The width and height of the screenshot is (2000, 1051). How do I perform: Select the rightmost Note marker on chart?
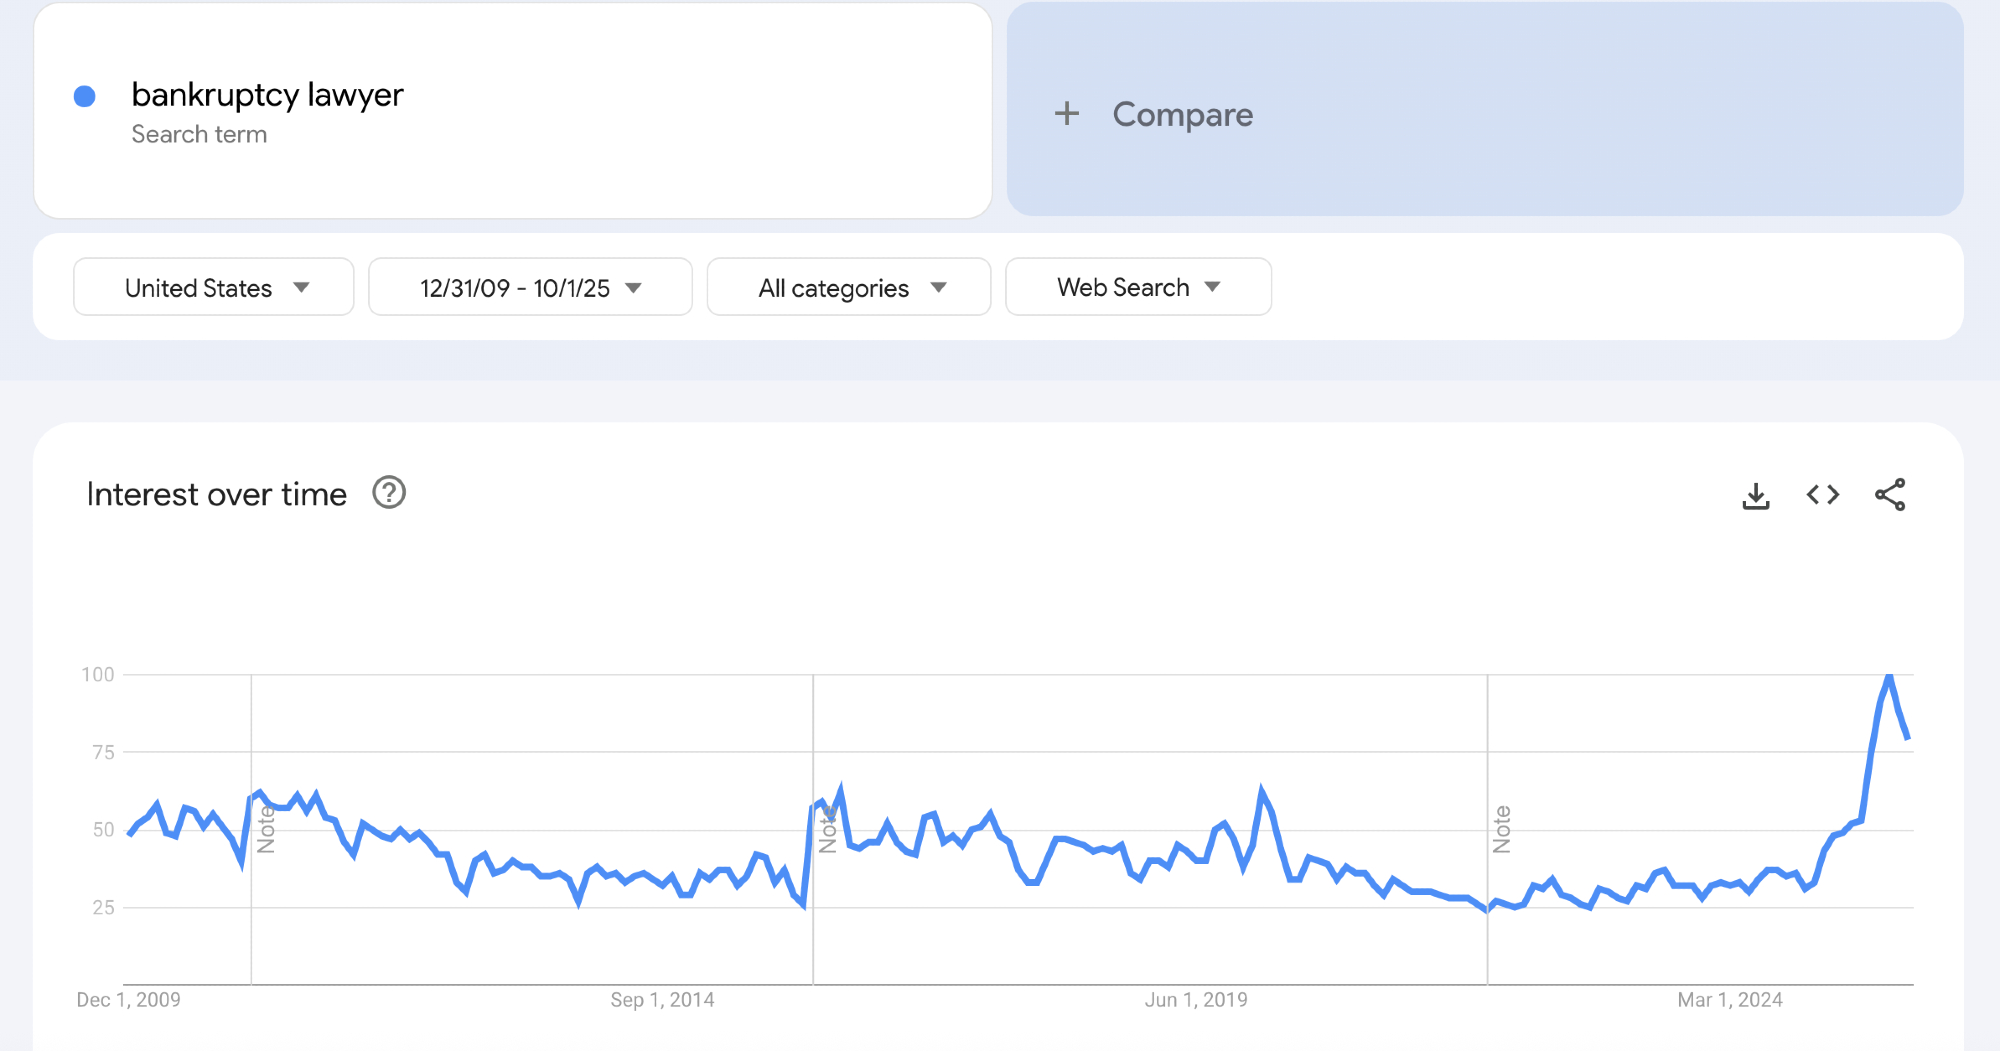[1501, 830]
